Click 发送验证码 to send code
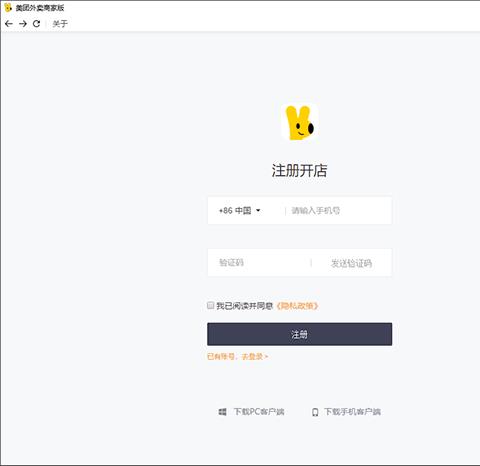This screenshot has height=466, width=480. point(351,263)
